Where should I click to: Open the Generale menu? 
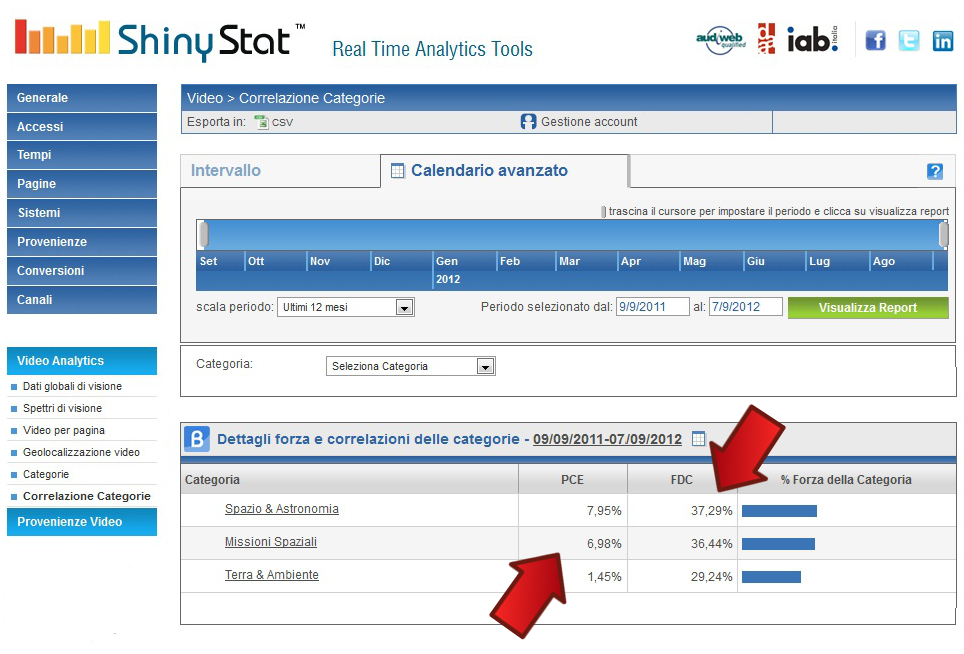82,98
